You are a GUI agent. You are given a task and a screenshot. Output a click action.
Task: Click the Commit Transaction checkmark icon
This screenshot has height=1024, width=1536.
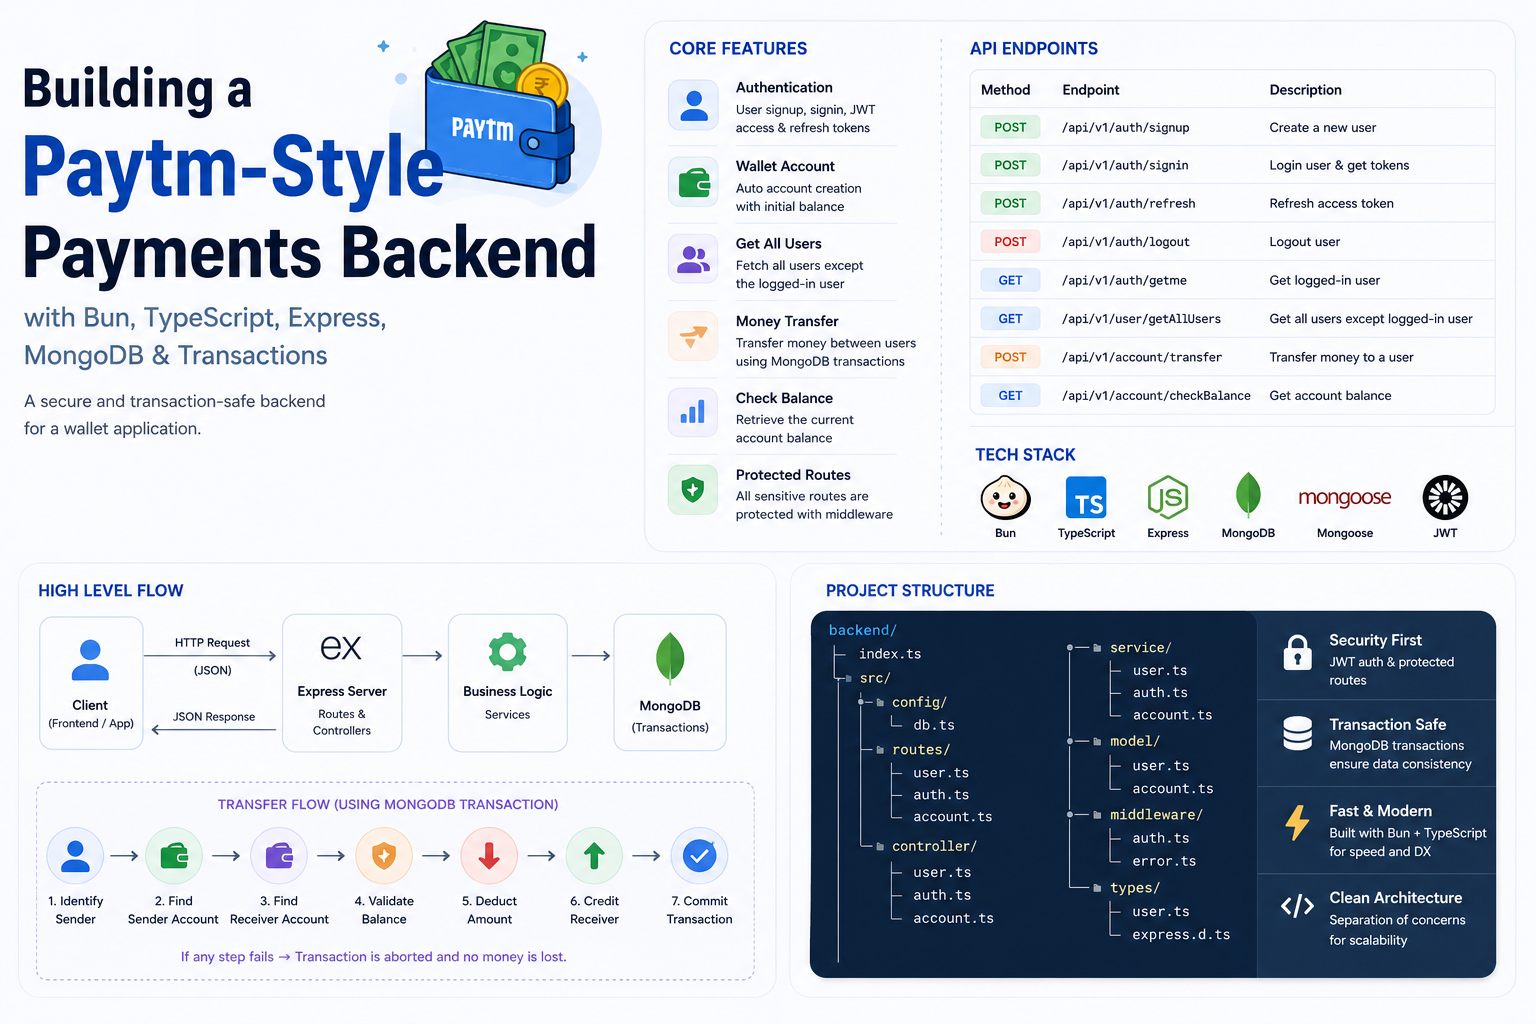(x=699, y=856)
